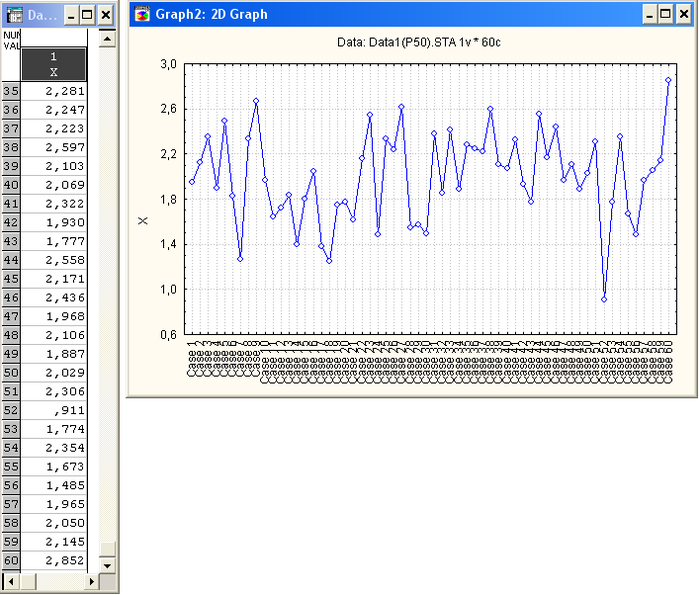
Task: Click cell value 2,852
Action: pos(53,560)
